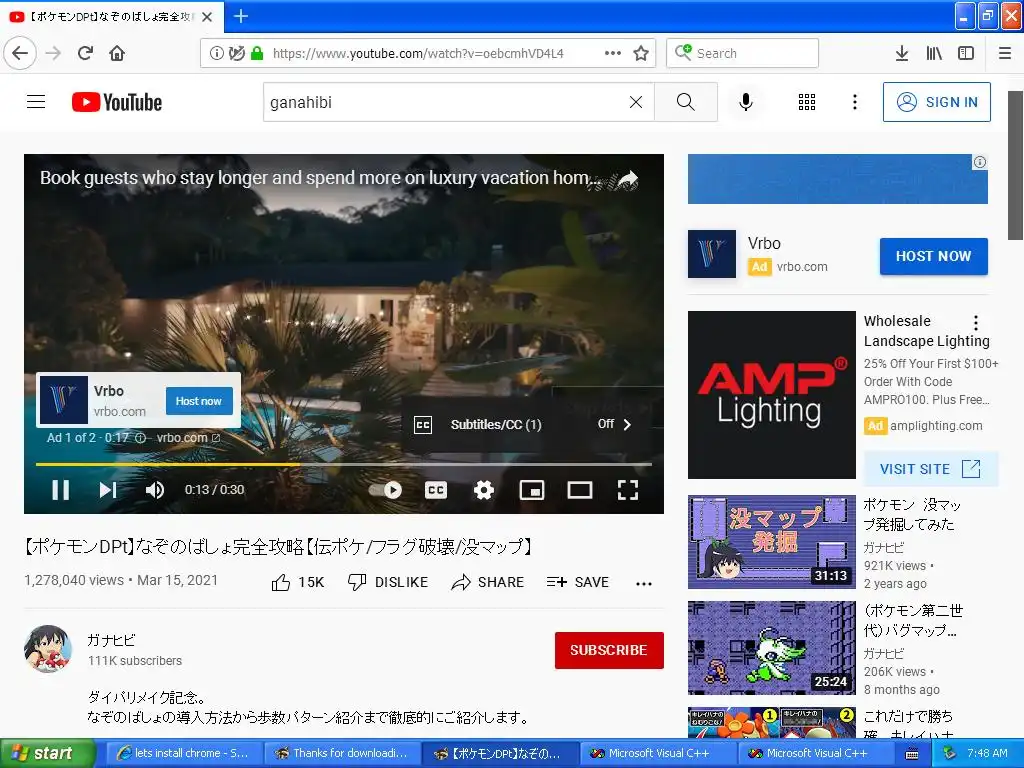The height and width of the screenshot is (768, 1024).
Task: Open the AMP Lighting ad thumbnail
Action: click(771, 394)
